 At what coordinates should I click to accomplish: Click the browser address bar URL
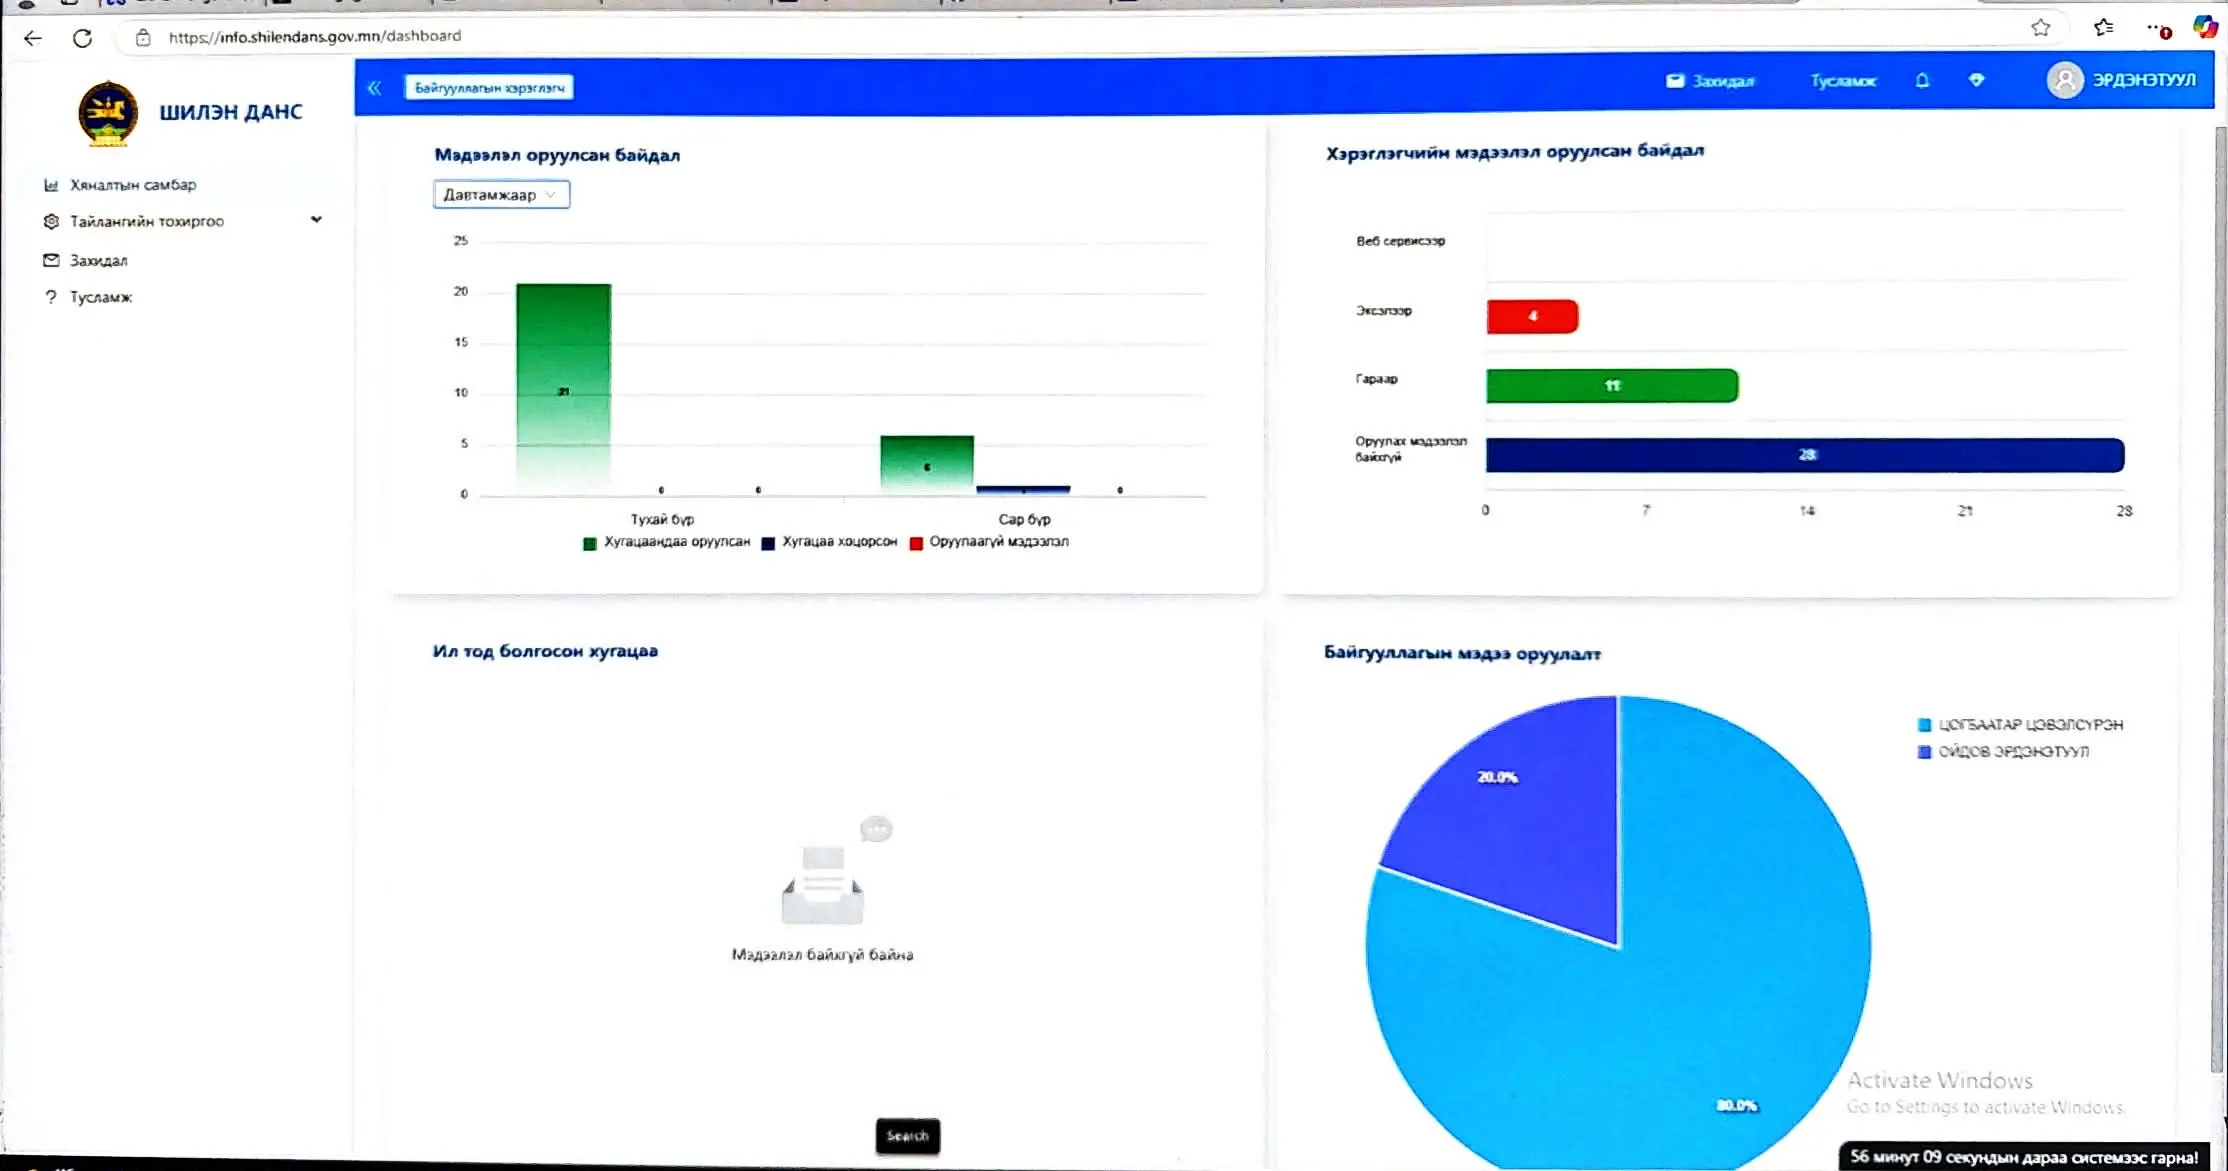point(314,36)
